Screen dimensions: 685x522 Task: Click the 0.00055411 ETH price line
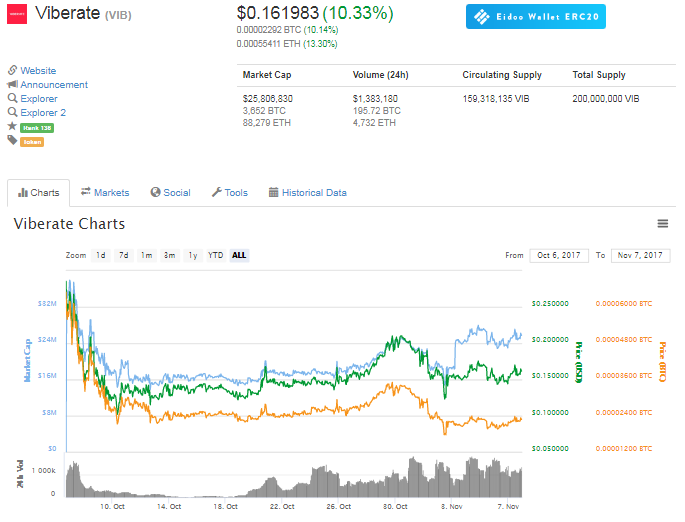click(287, 44)
